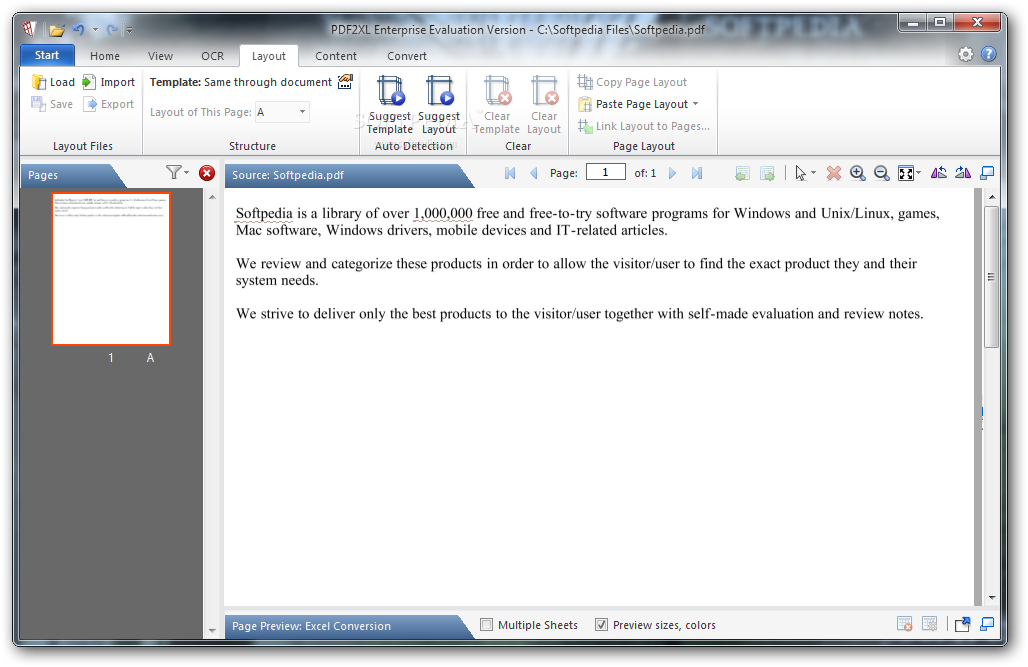The width and height of the screenshot is (1028, 667).
Task: Click the Redo arrow icon
Action: (x=112, y=30)
